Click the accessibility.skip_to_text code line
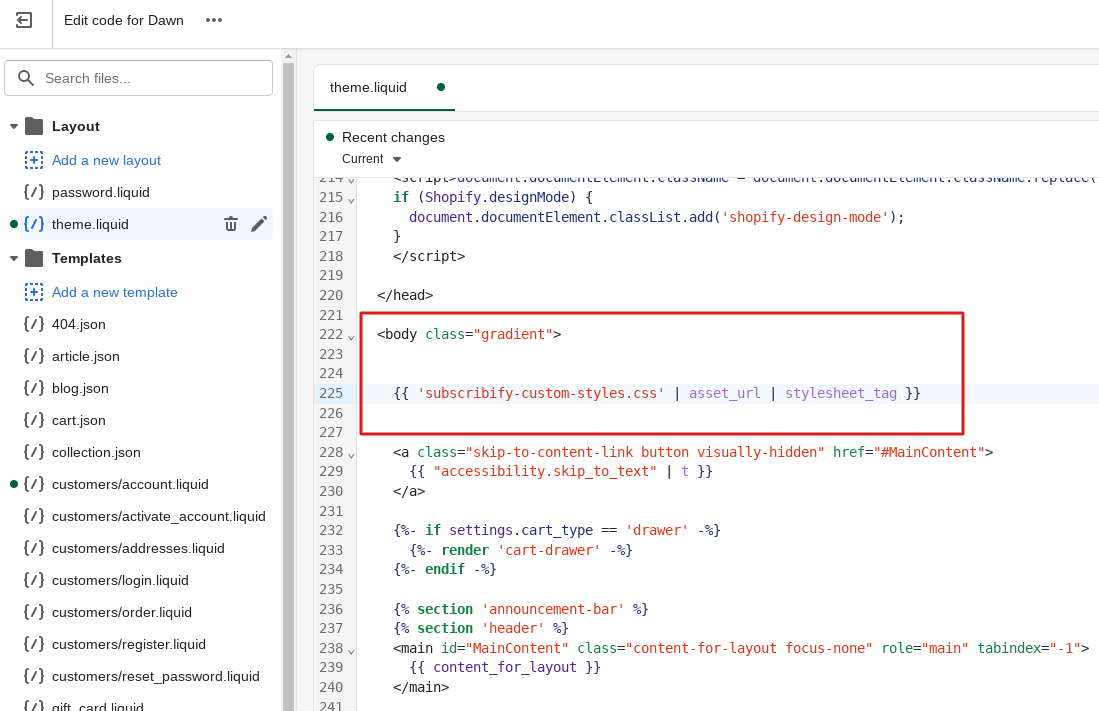The width and height of the screenshot is (1099, 711). tap(561, 471)
